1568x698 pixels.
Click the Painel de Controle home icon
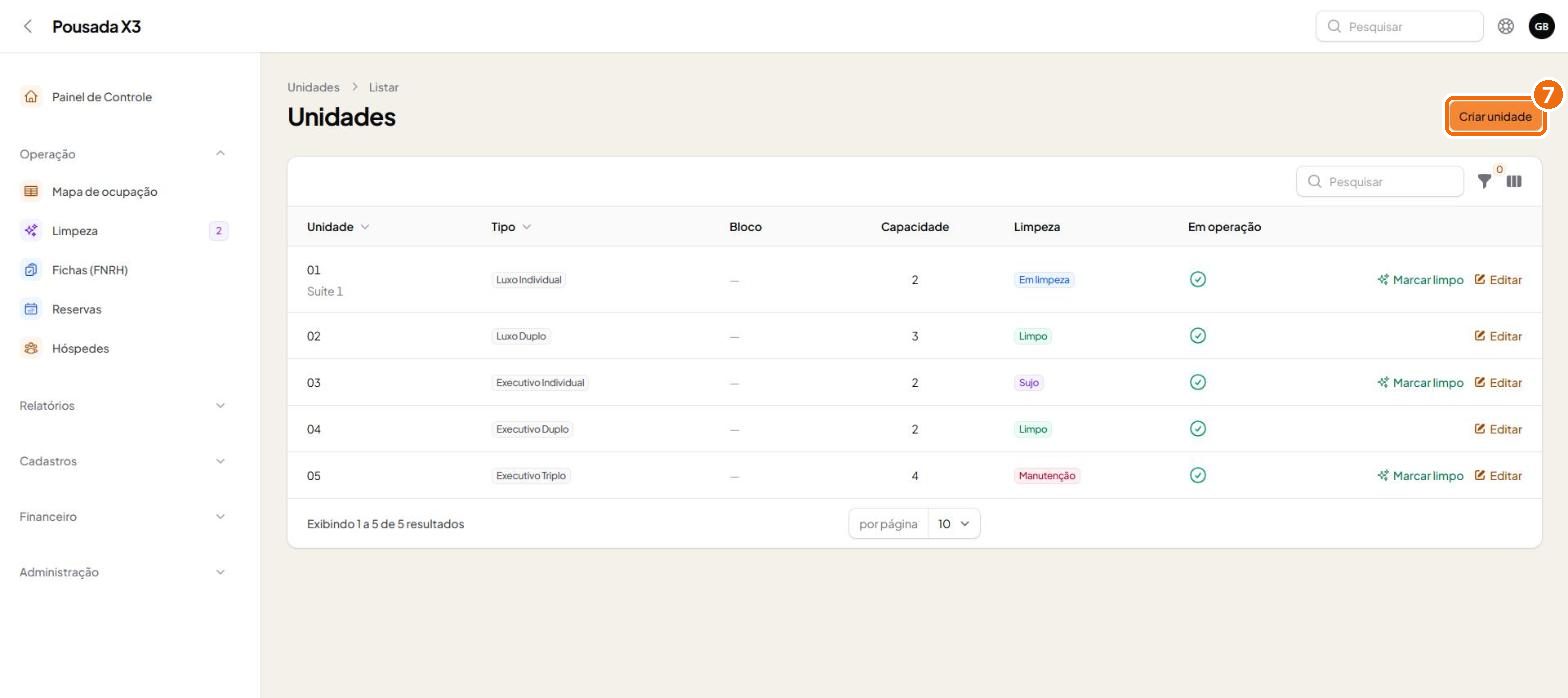pos(31,97)
